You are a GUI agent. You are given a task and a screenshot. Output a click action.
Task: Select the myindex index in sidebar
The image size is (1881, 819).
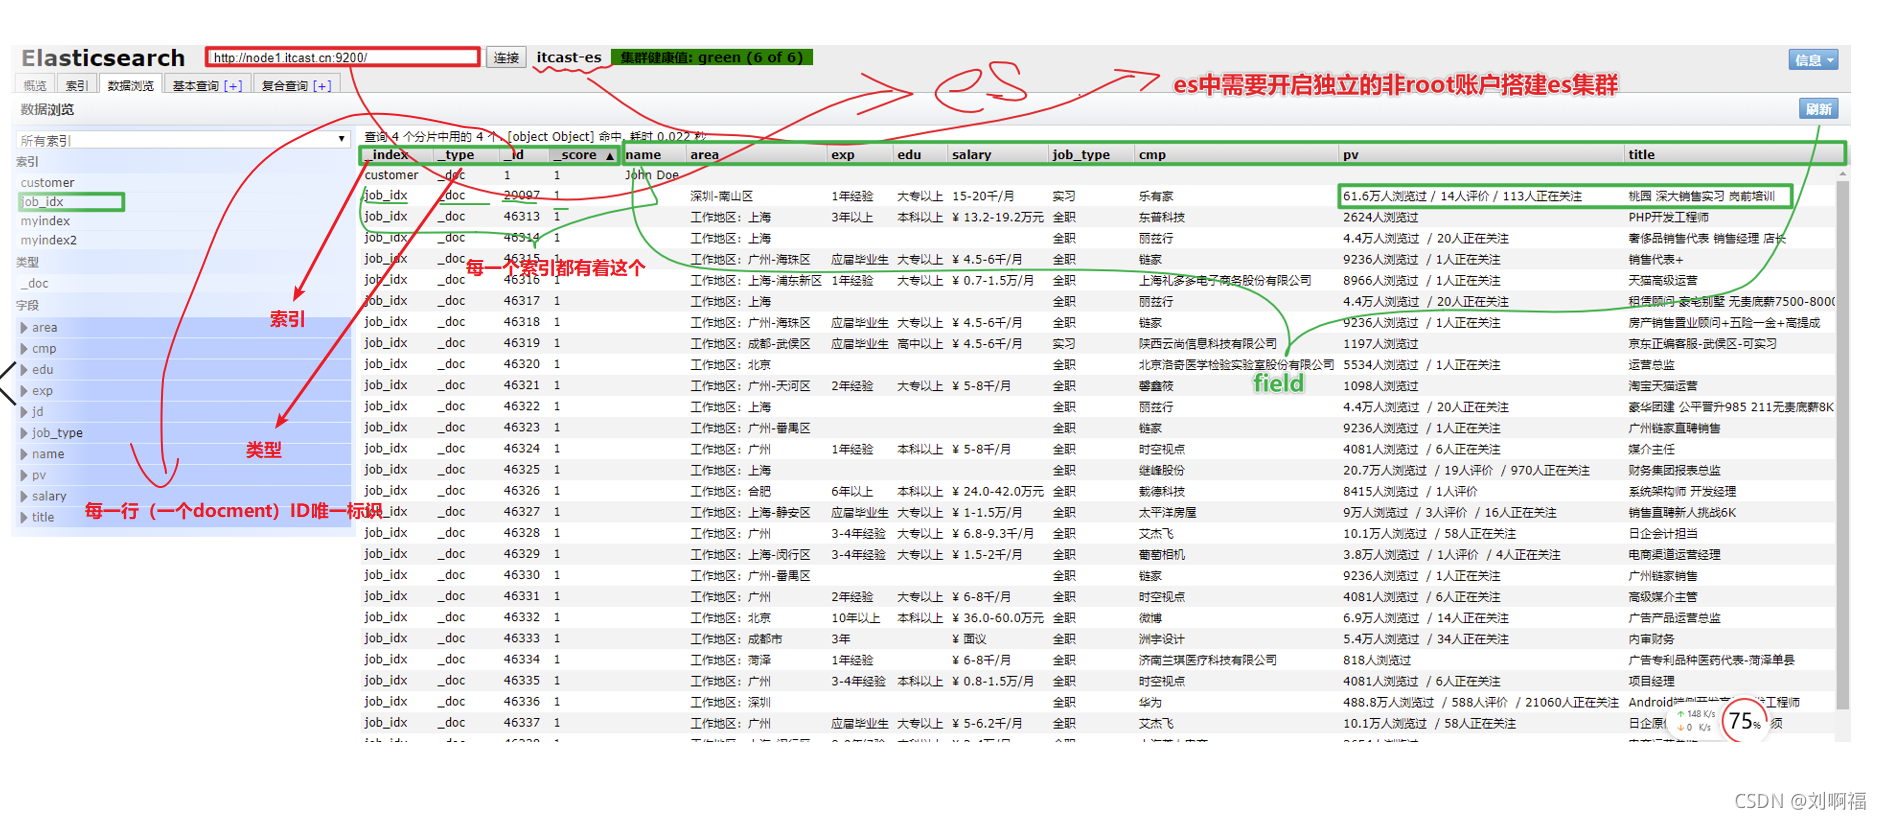pos(45,221)
